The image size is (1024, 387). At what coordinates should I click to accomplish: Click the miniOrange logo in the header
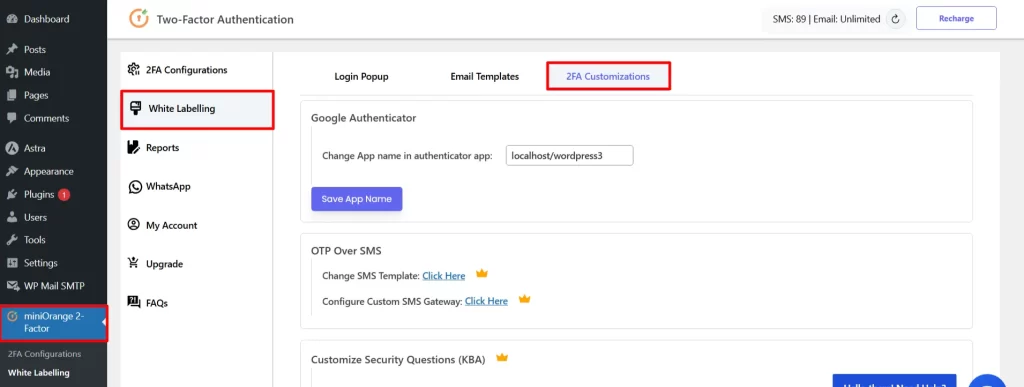click(x=139, y=18)
